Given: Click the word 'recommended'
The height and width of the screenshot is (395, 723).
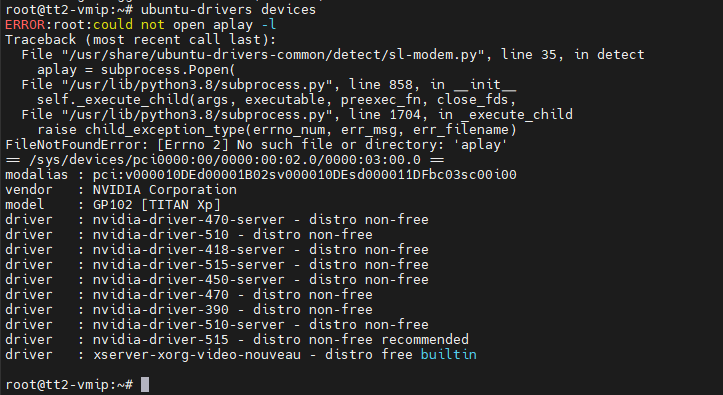Looking at the screenshot, I should tap(425, 339).
